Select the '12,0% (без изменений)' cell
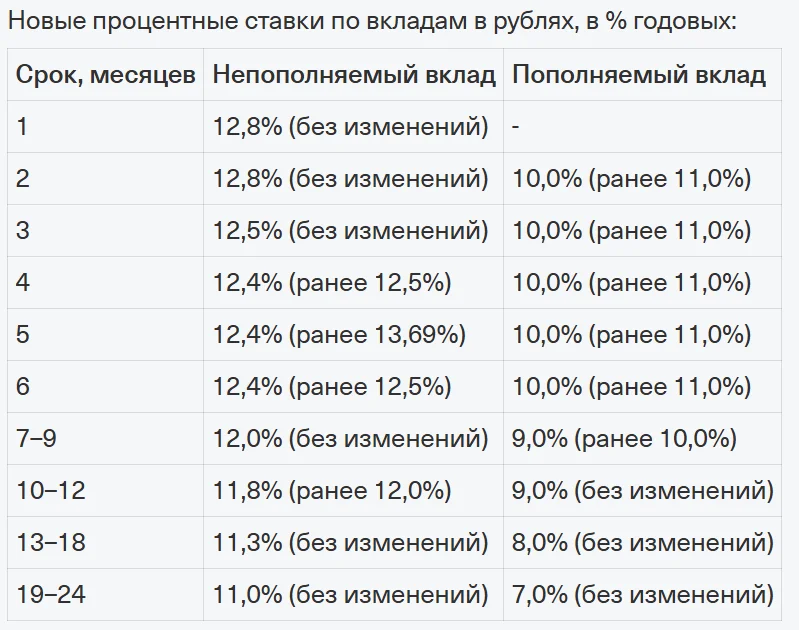 click(354, 438)
